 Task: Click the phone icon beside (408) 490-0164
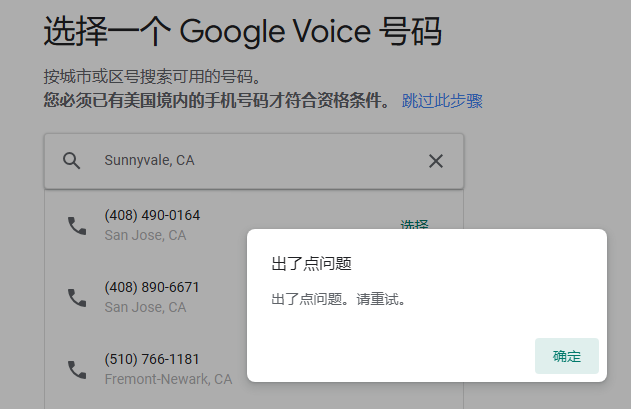[x=77, y=225]
